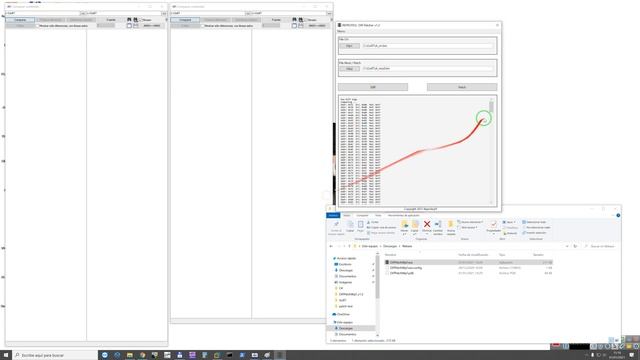Click the Mover a folder icon
Viewport: 640px width, 360px height.
tap(404, 224)
